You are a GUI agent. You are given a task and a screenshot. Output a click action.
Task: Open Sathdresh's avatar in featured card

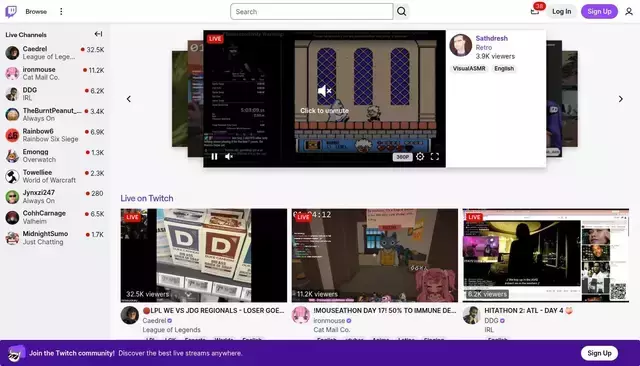click(460, 45)
